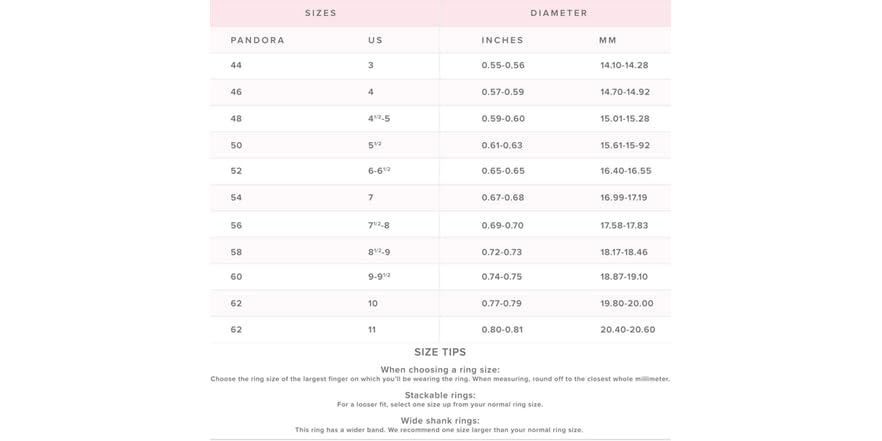
Task: Select the PANDORA column header
Action: coord(258,40)
